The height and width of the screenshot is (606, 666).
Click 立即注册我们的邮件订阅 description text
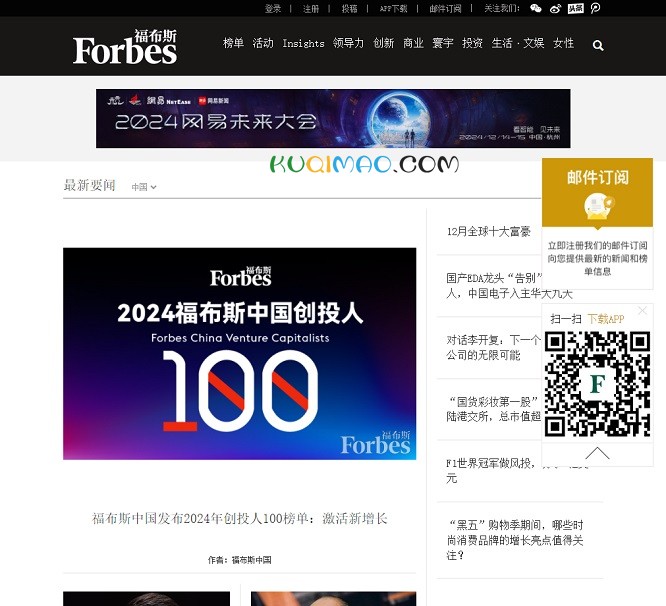pos(597,258)
